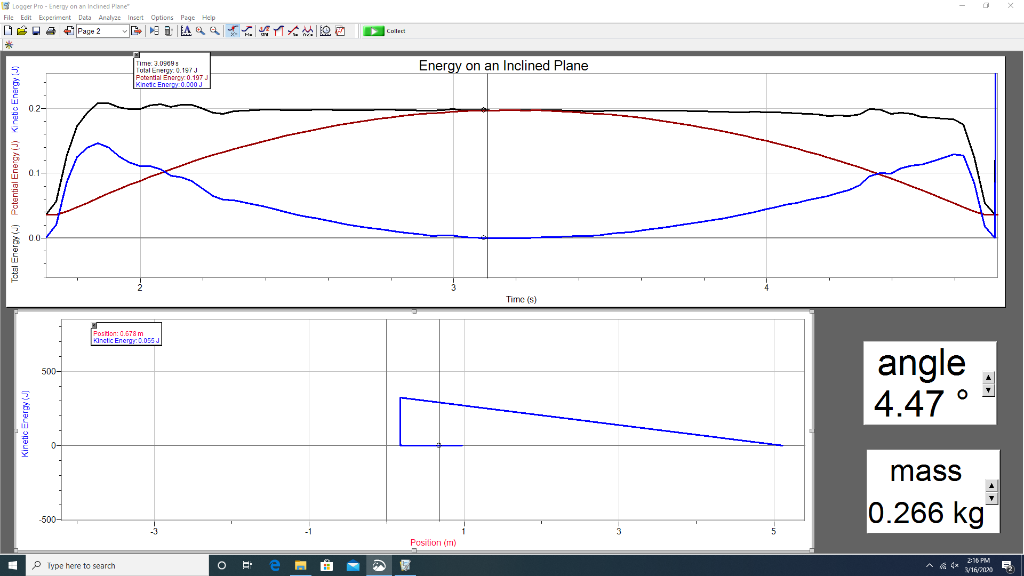Toggle the Examine tool off
This screenshot has width=1024, height=576.
(x=232, y=30)
